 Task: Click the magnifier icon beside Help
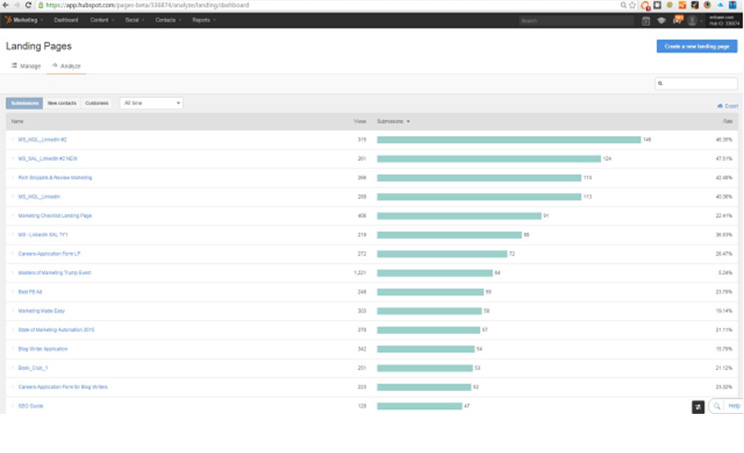717,406
